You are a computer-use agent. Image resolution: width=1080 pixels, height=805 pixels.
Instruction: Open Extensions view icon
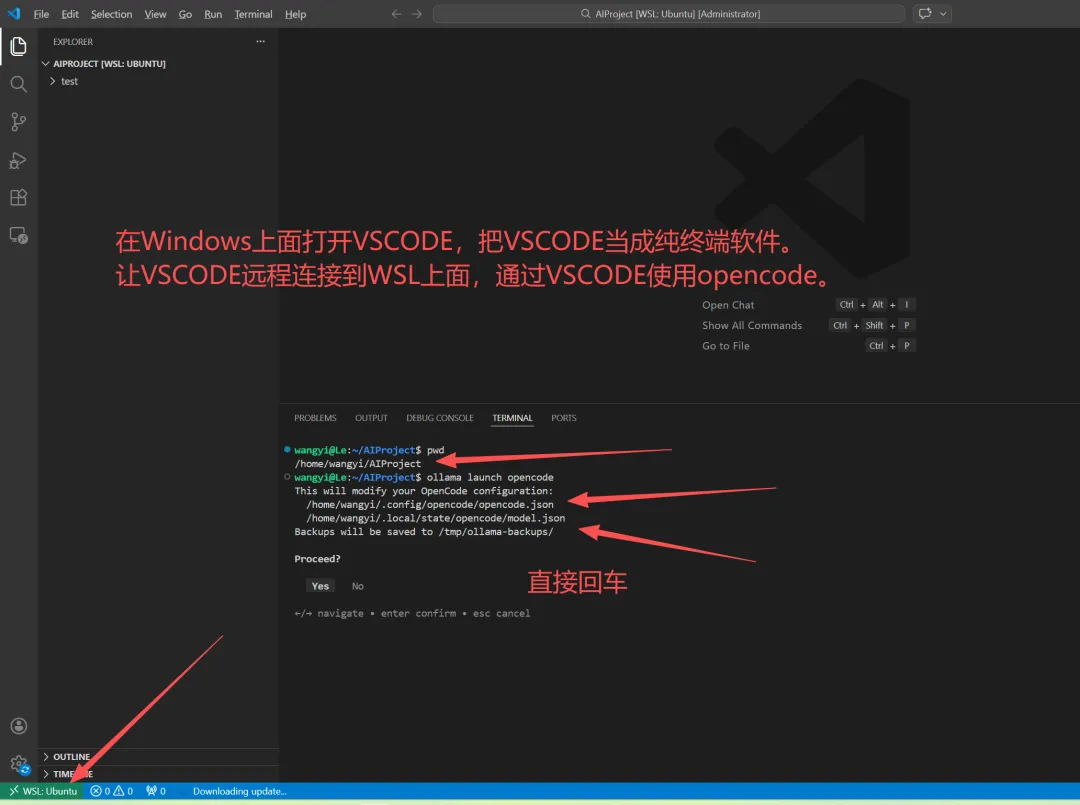tap(19, 198)
